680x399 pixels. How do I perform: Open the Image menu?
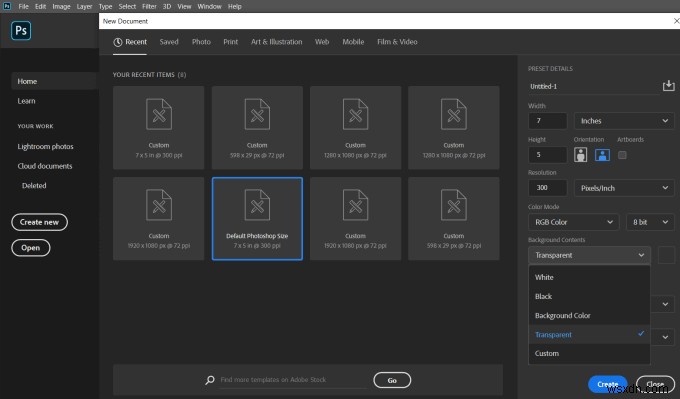[61, 7]
